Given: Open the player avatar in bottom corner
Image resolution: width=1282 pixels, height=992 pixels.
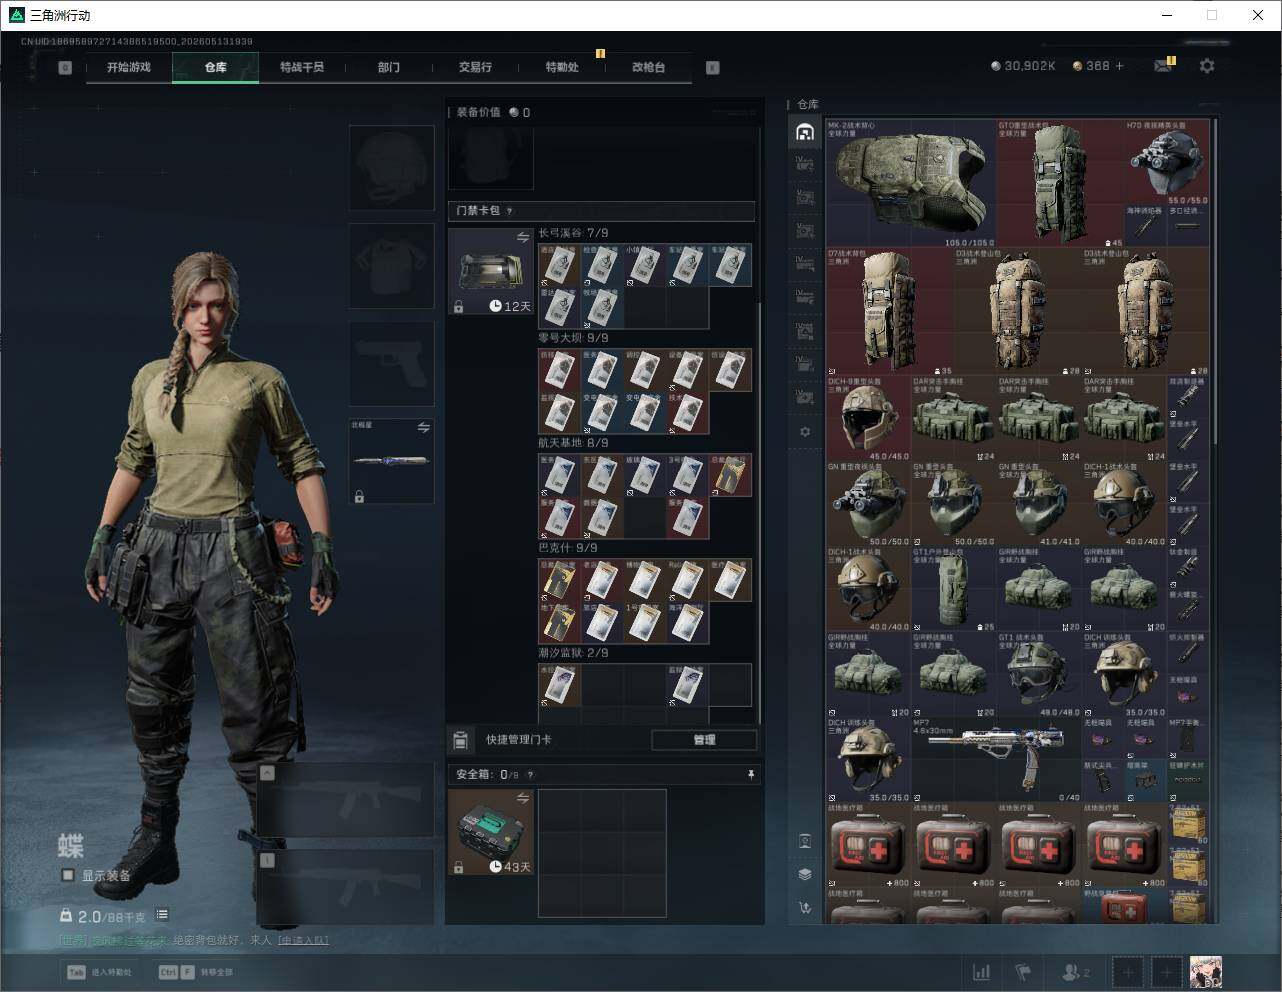Looking at the screenshot, I should tap(1206, 972).
